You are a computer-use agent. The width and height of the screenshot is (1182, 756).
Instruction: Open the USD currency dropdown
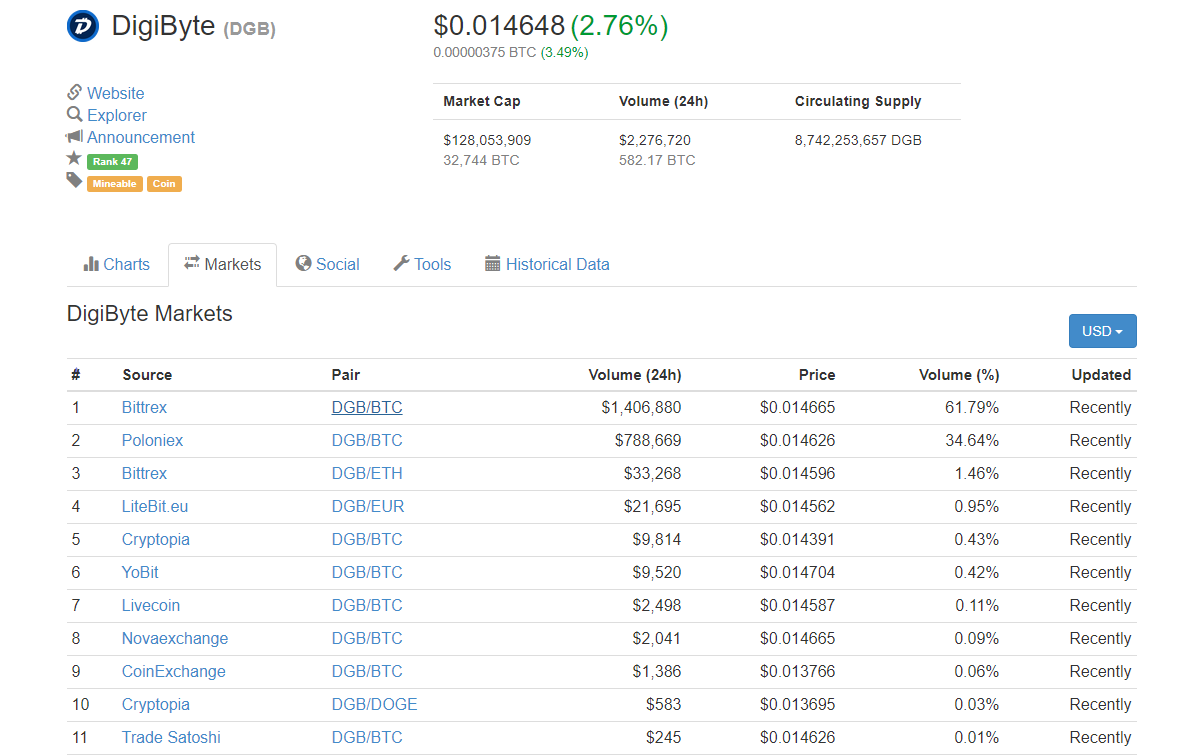pyautogui.click(x=1102, y=331)
